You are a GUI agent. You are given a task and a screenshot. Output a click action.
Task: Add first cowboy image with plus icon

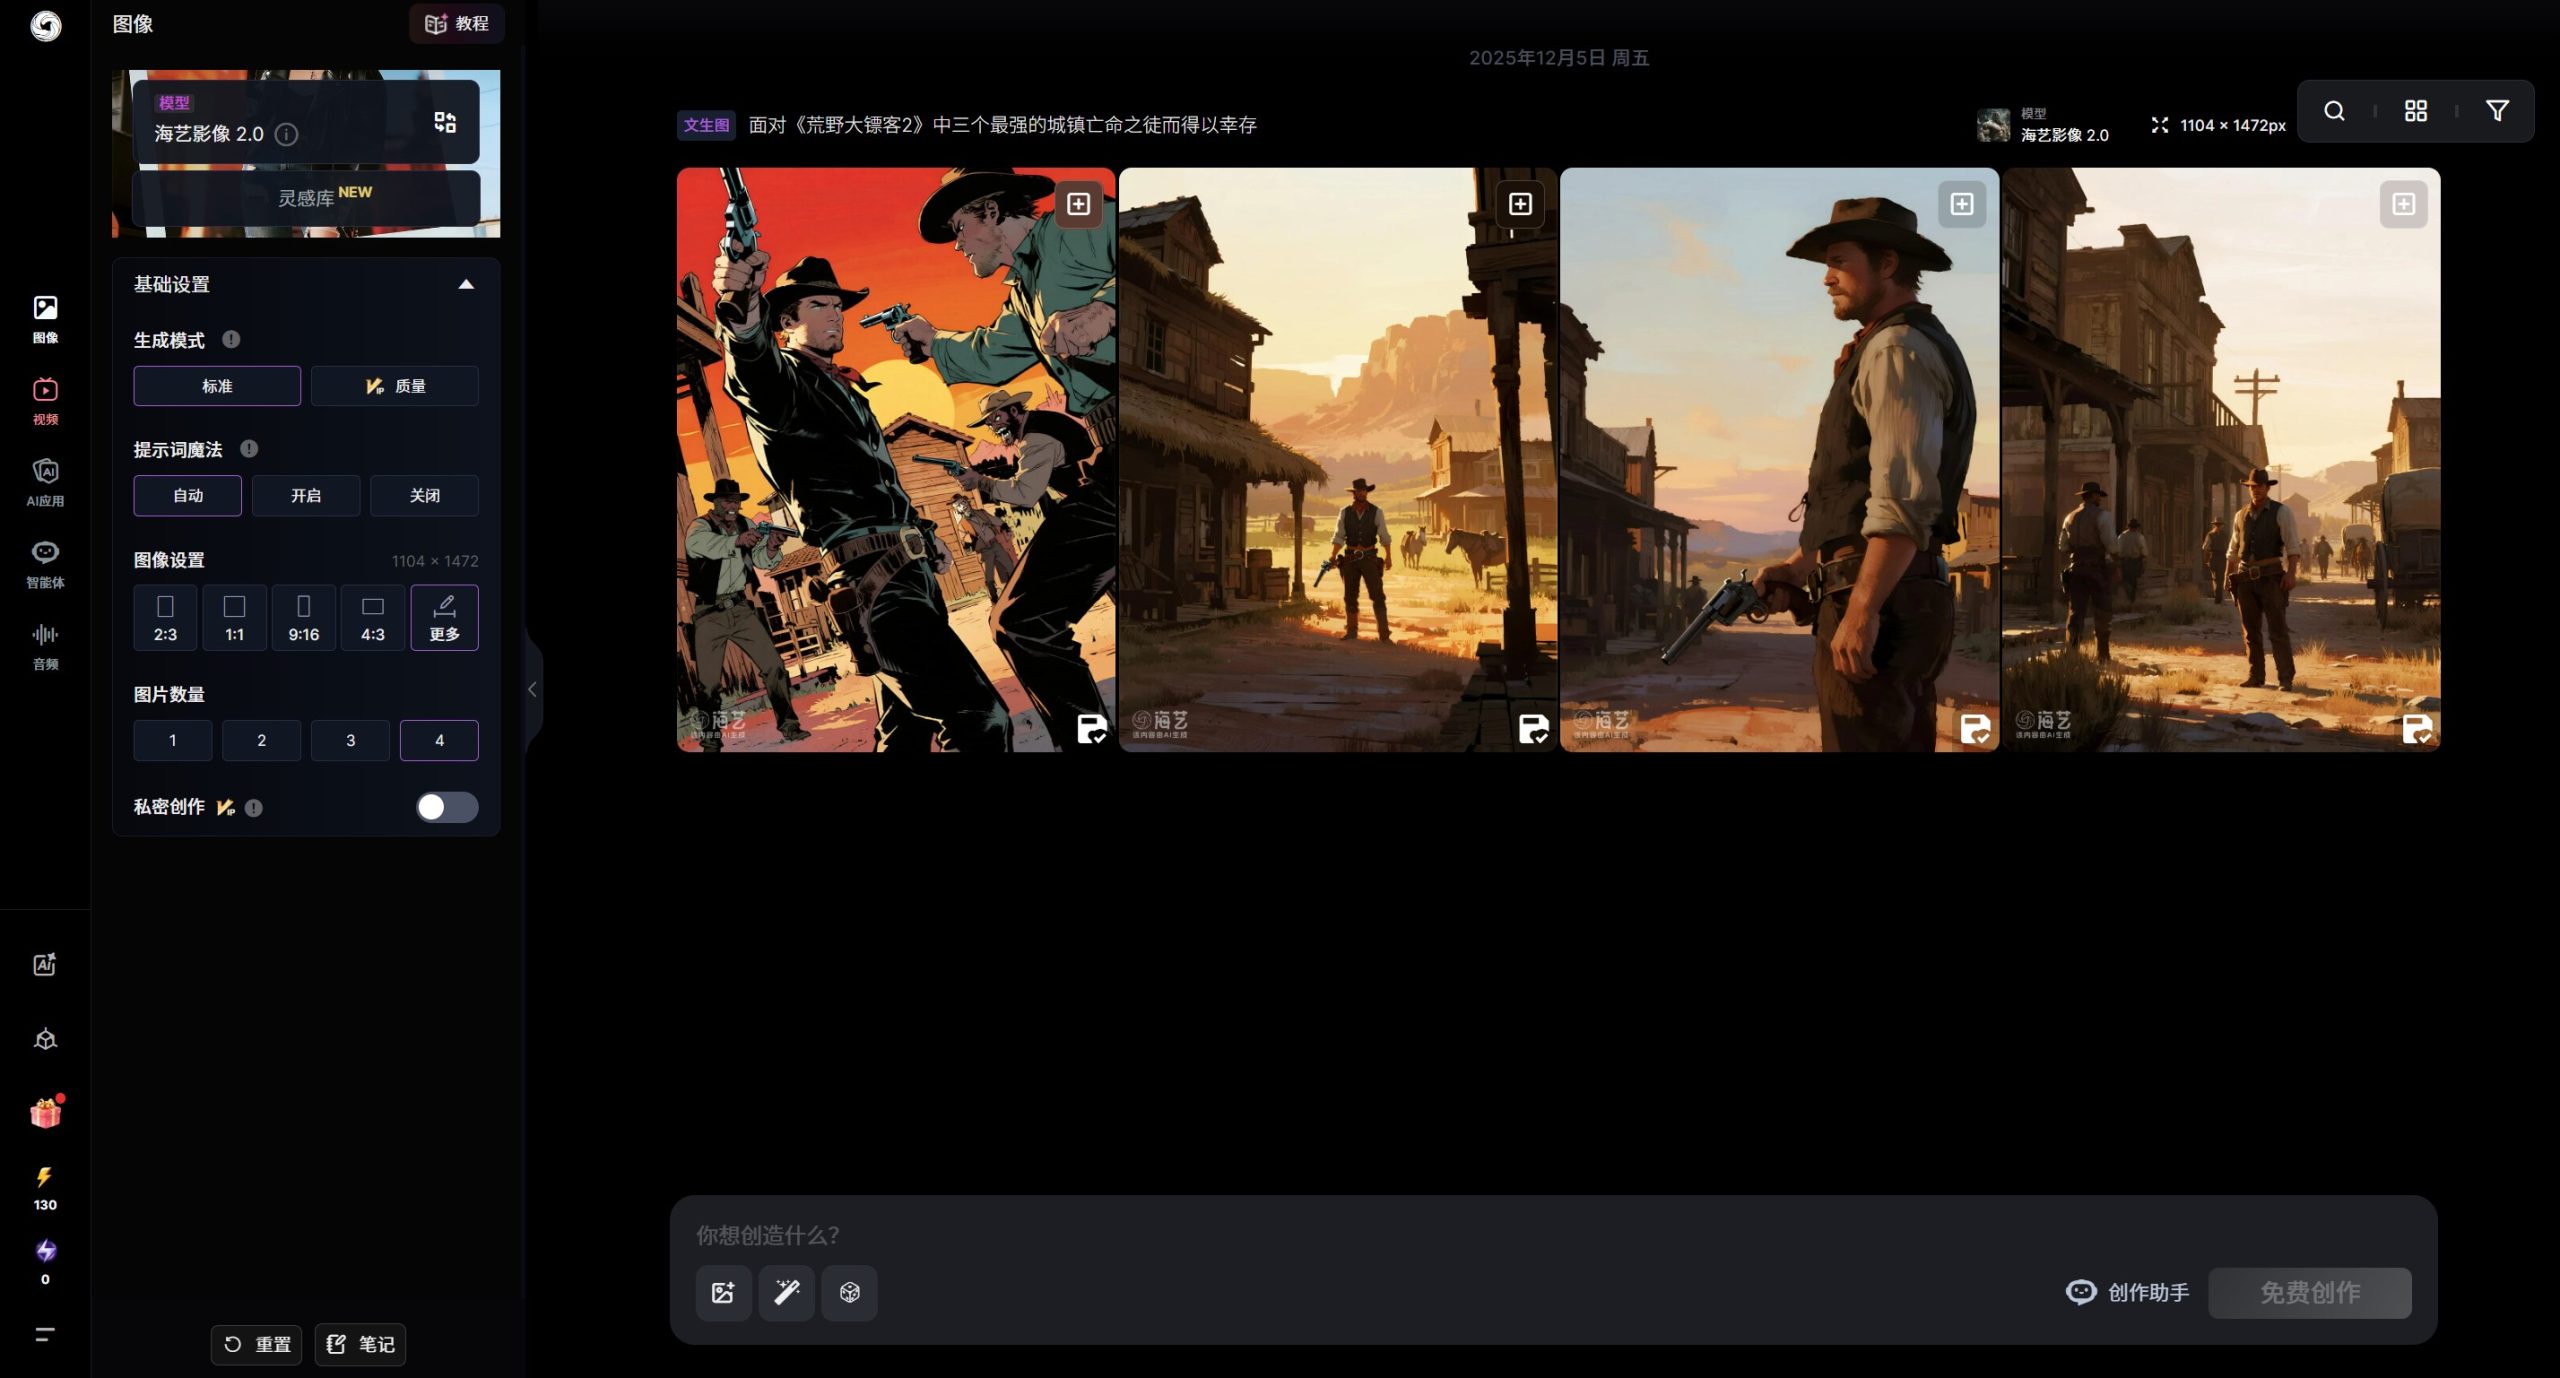[x=1078, y=204]
